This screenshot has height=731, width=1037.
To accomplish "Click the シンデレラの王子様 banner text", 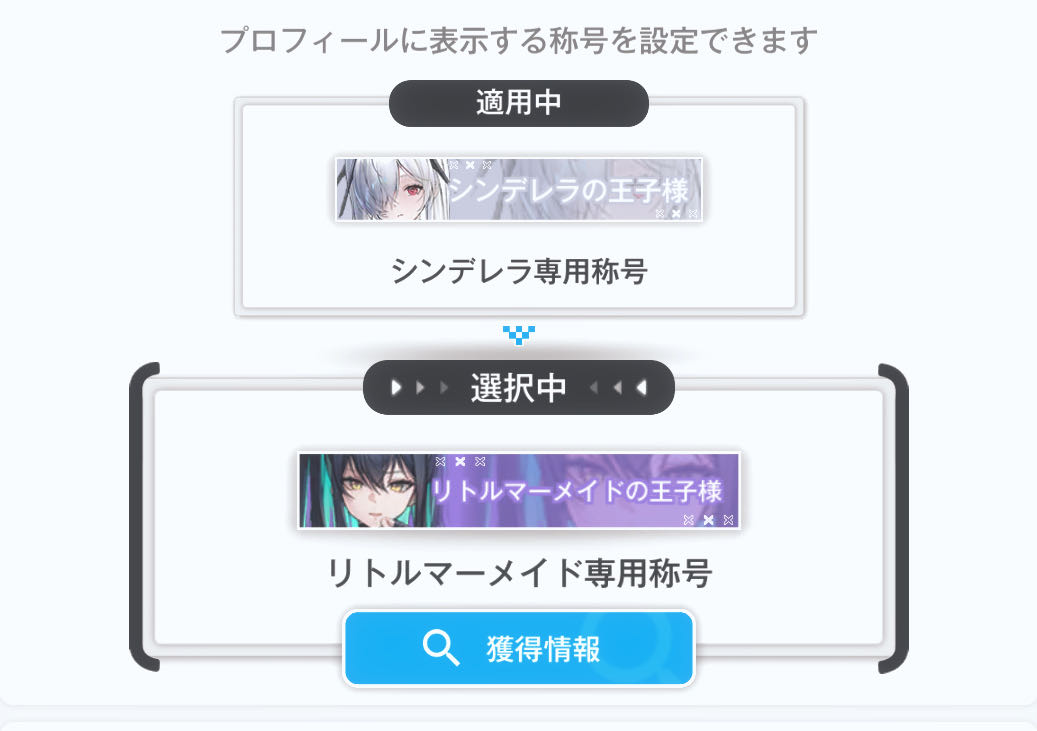I will [x=569, y=191].
